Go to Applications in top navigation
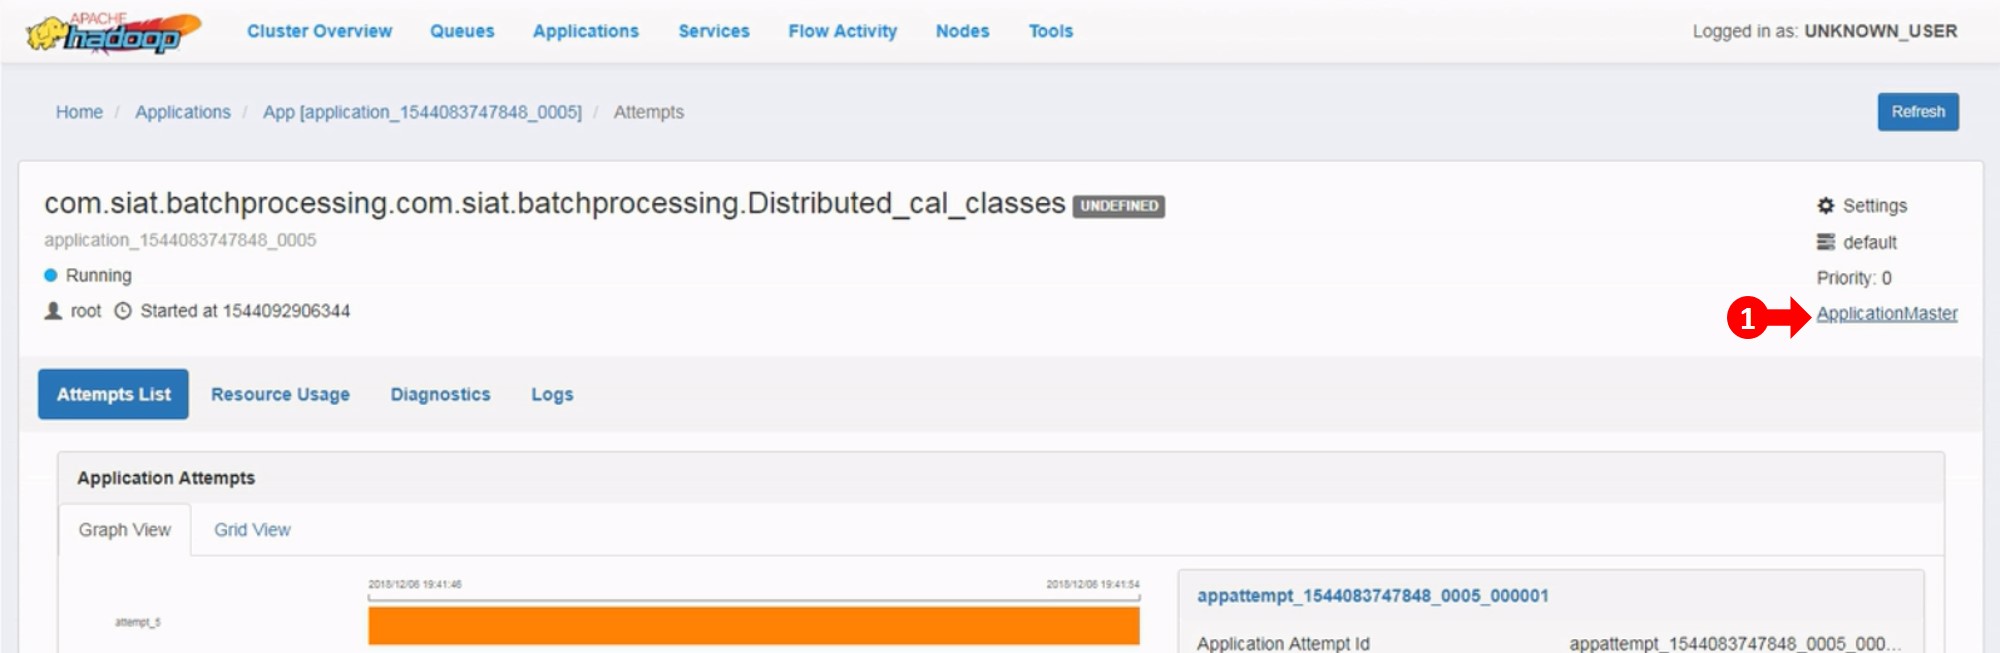The height and width of the screenshot is (653, 2000). (585, 31)
